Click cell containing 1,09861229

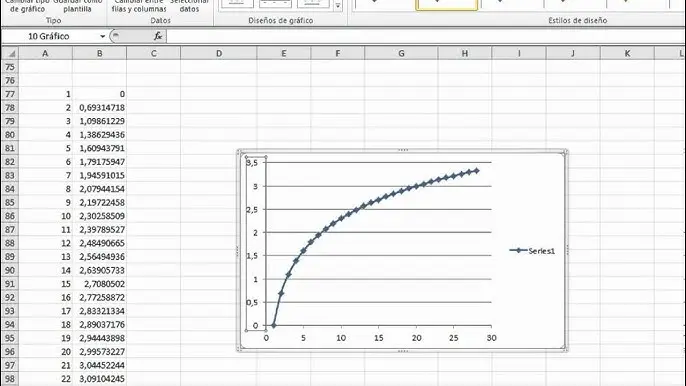click(99, 121)
